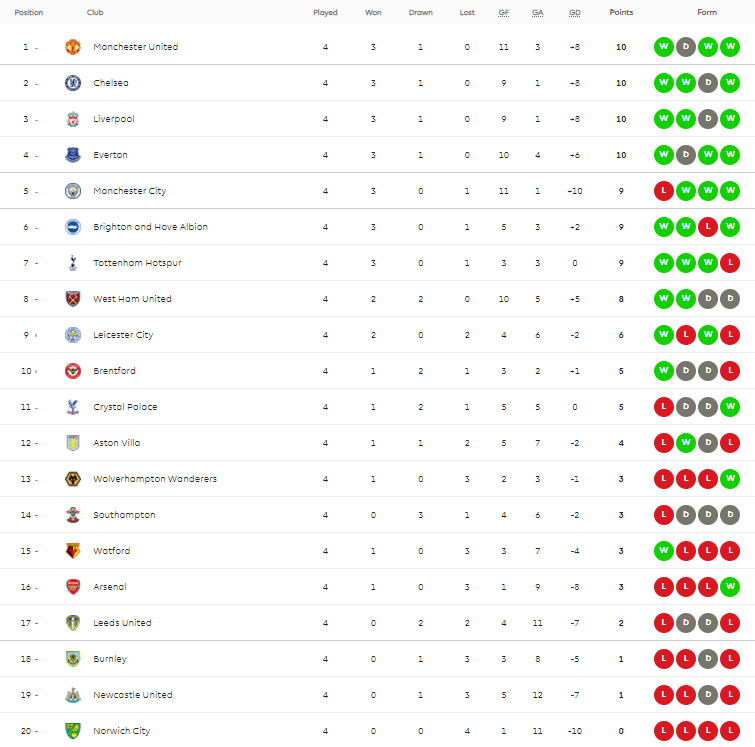The image size is (755, 747).
Task: Click the Brentford bee crest
Action: click(x=73, y=371)
